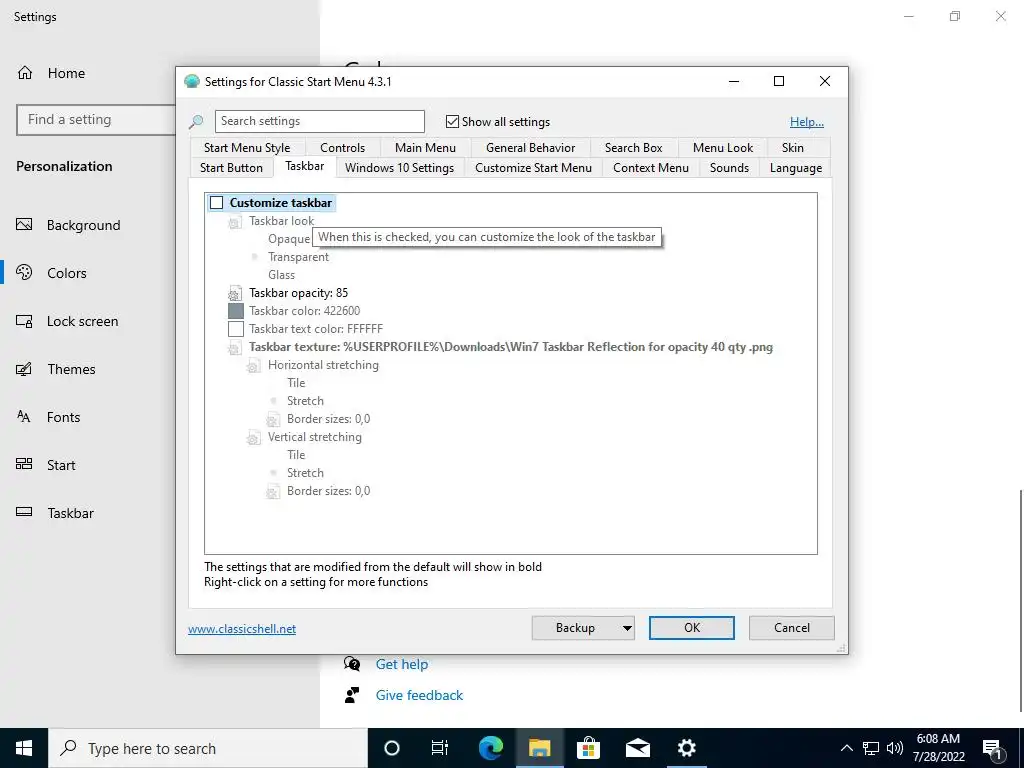Select Stretch under Vertical stretching
Viewport: 1024px width, 768px height.
pos(305,473)
